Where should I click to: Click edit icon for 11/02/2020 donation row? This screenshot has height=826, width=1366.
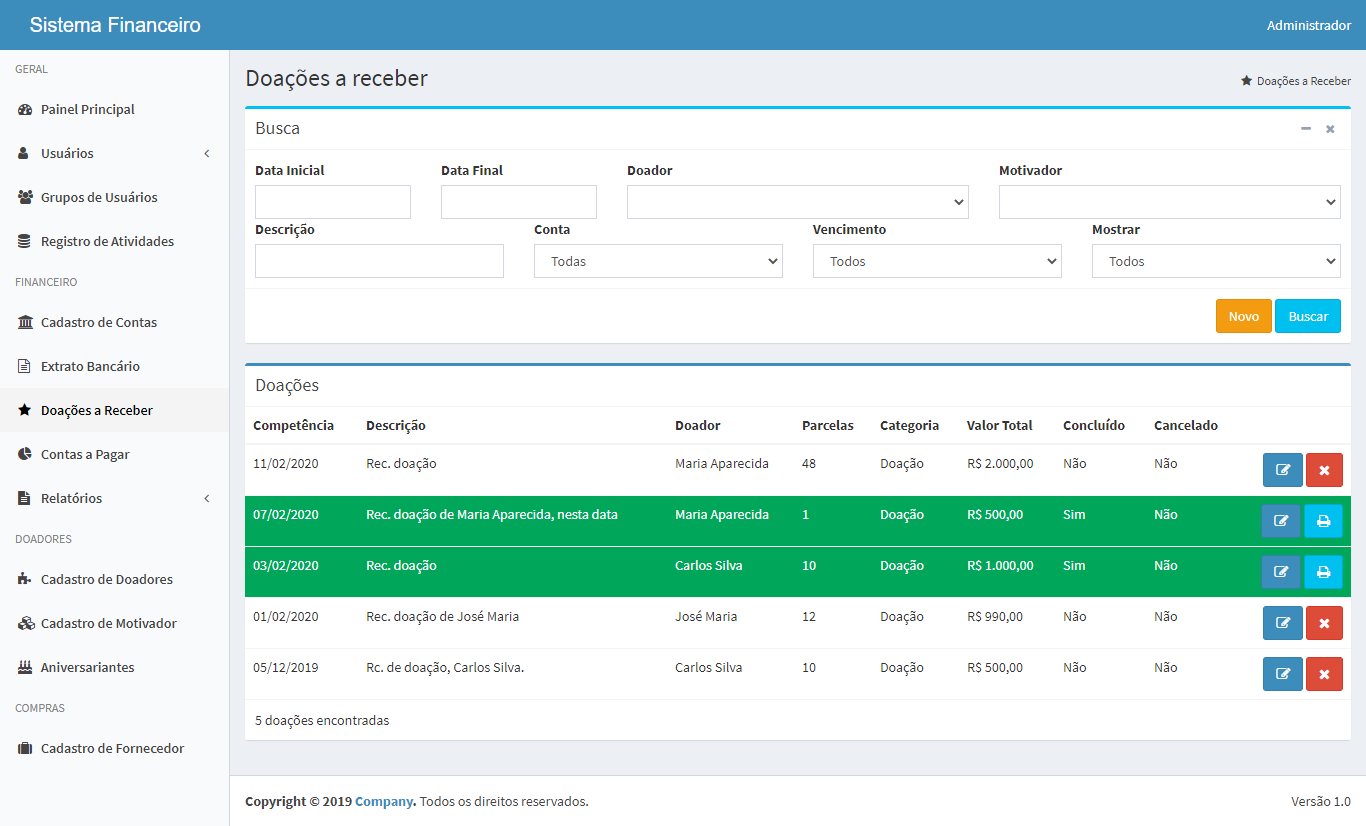[1282, 470]
